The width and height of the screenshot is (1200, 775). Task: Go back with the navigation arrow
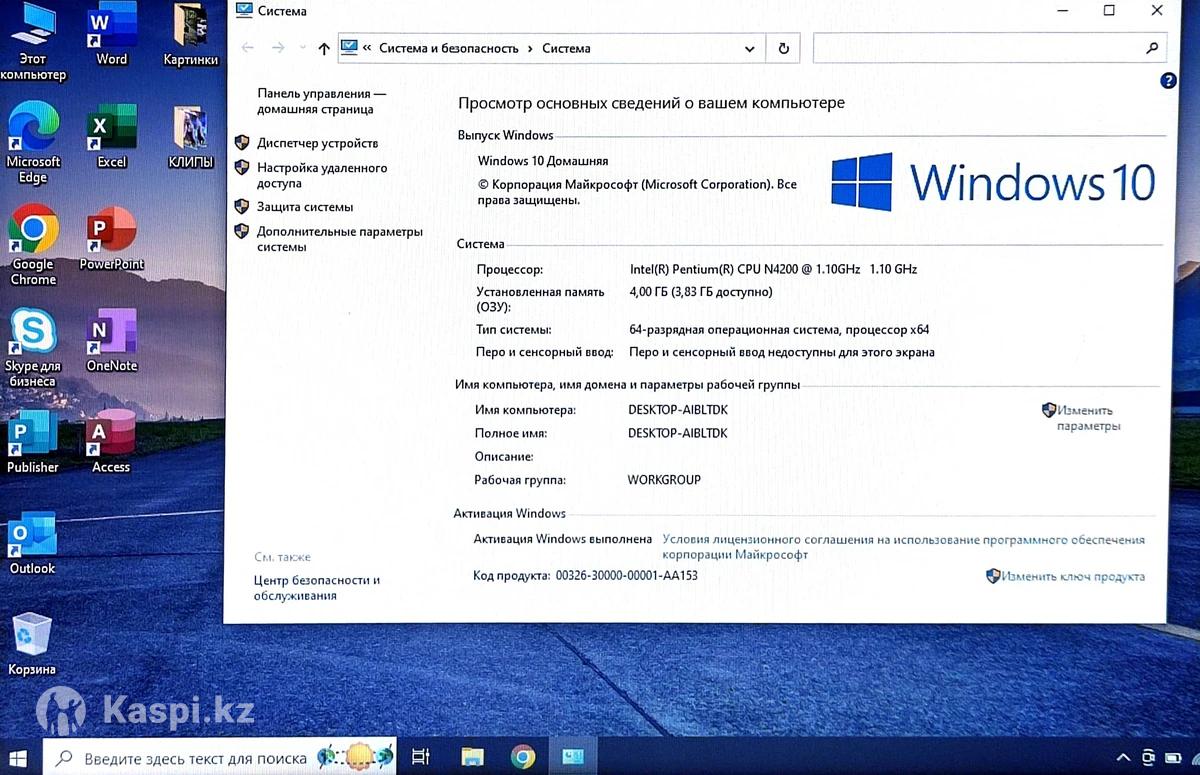[248, 48]
